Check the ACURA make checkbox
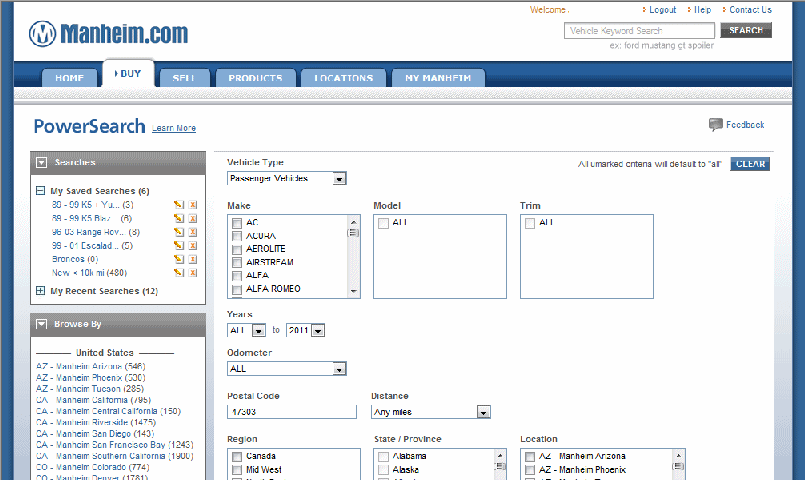 coord(237,236)
